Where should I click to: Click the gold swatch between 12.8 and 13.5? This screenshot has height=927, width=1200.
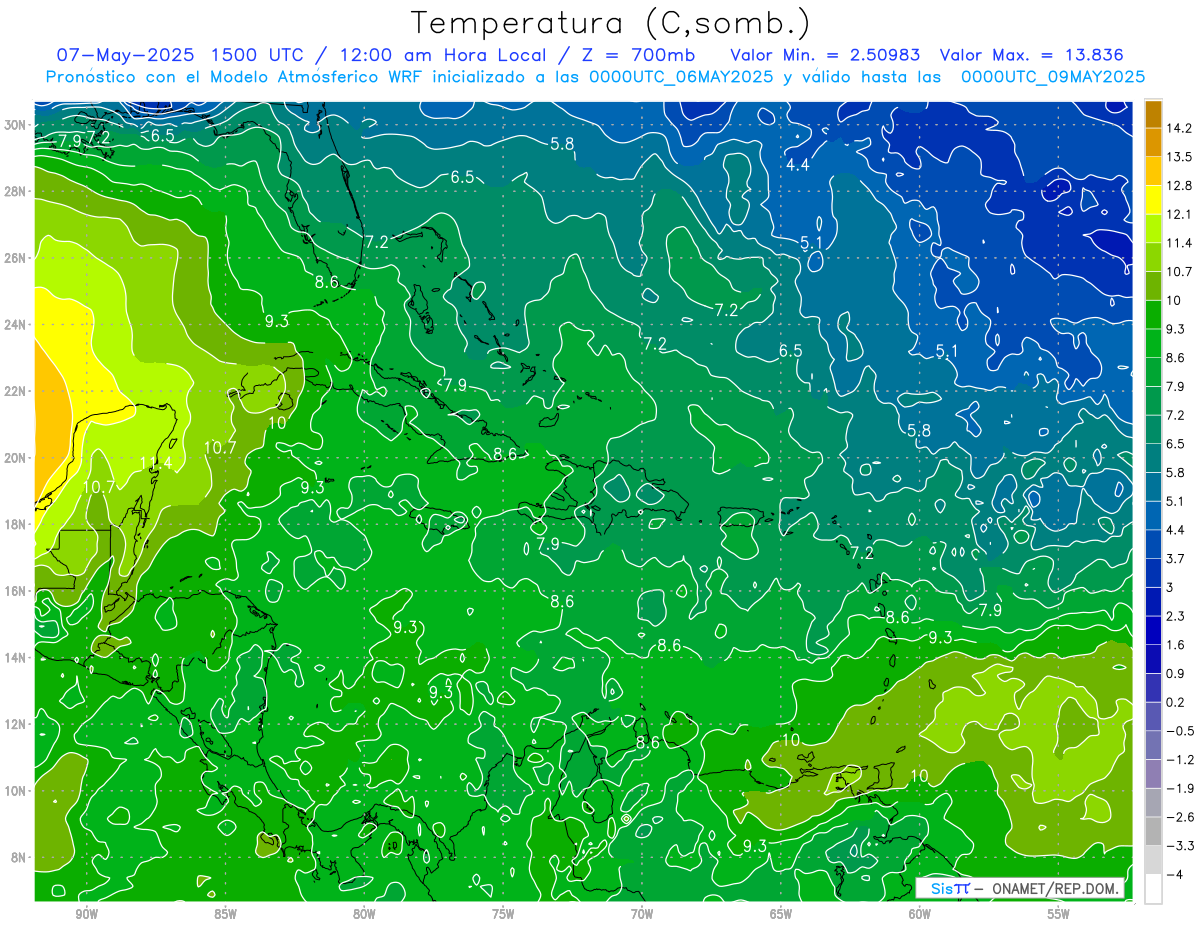click(1153, 171)
